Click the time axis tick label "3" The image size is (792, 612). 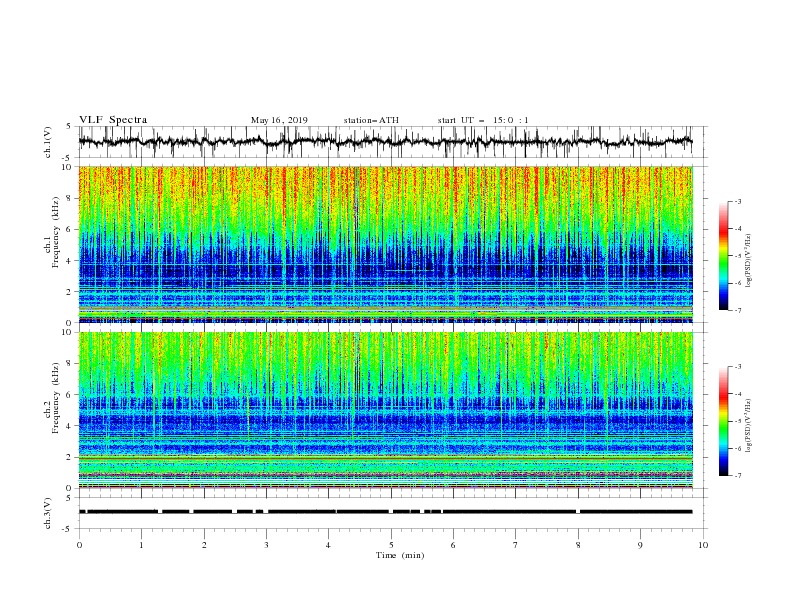click(266, 545)
